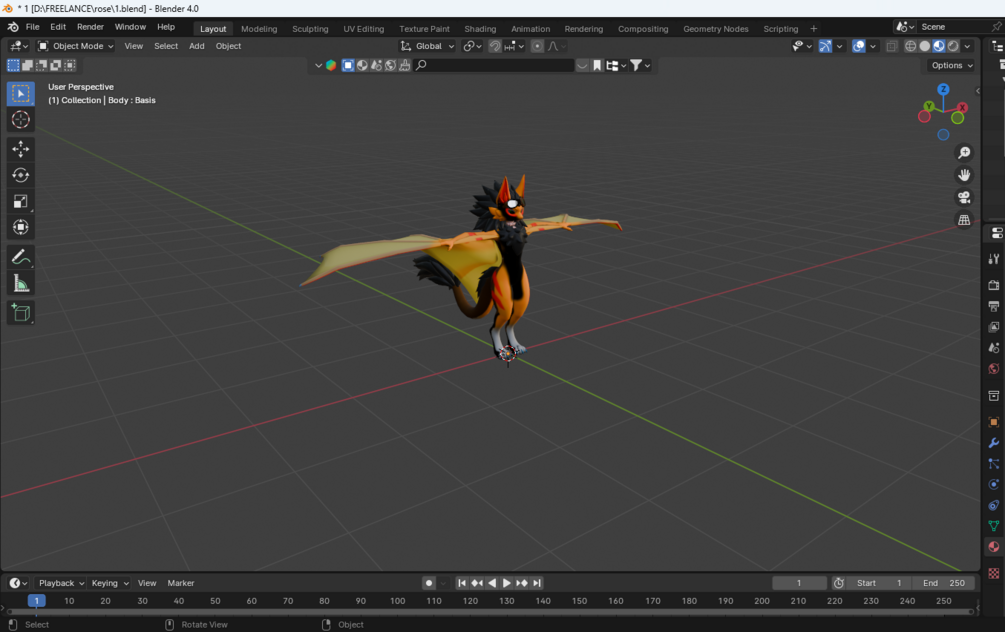Toggle the camera view icon

click(964, 197)
